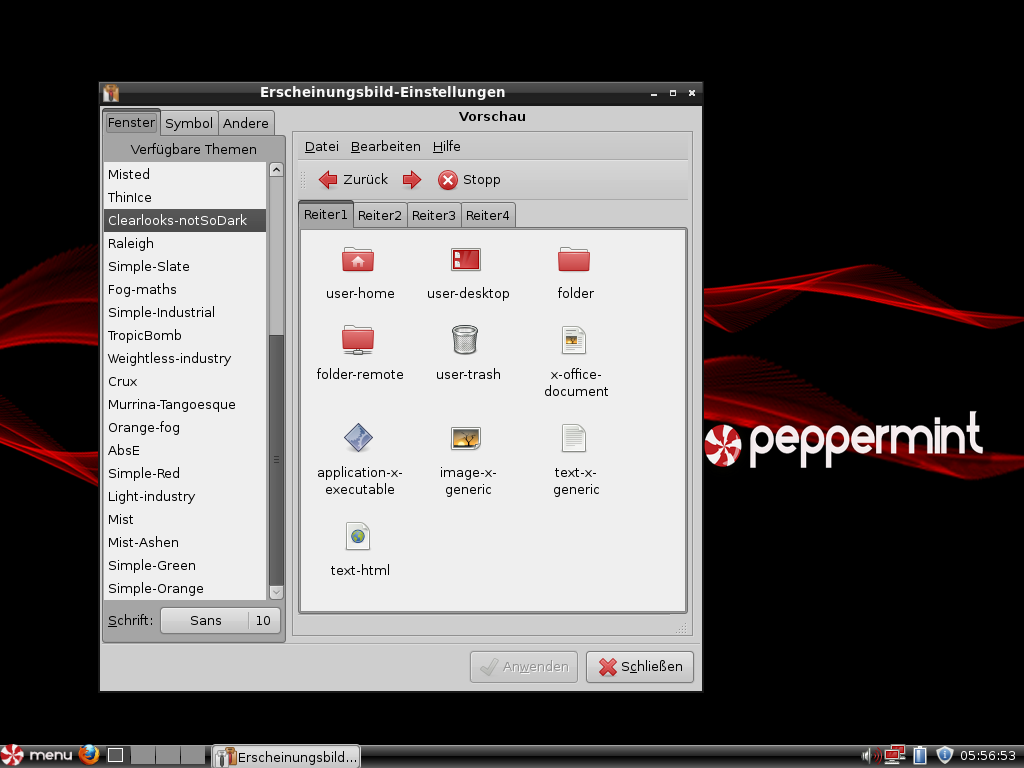Click the user-desktop icon
Screen dimensions: 1024x768
pos(467,261)
